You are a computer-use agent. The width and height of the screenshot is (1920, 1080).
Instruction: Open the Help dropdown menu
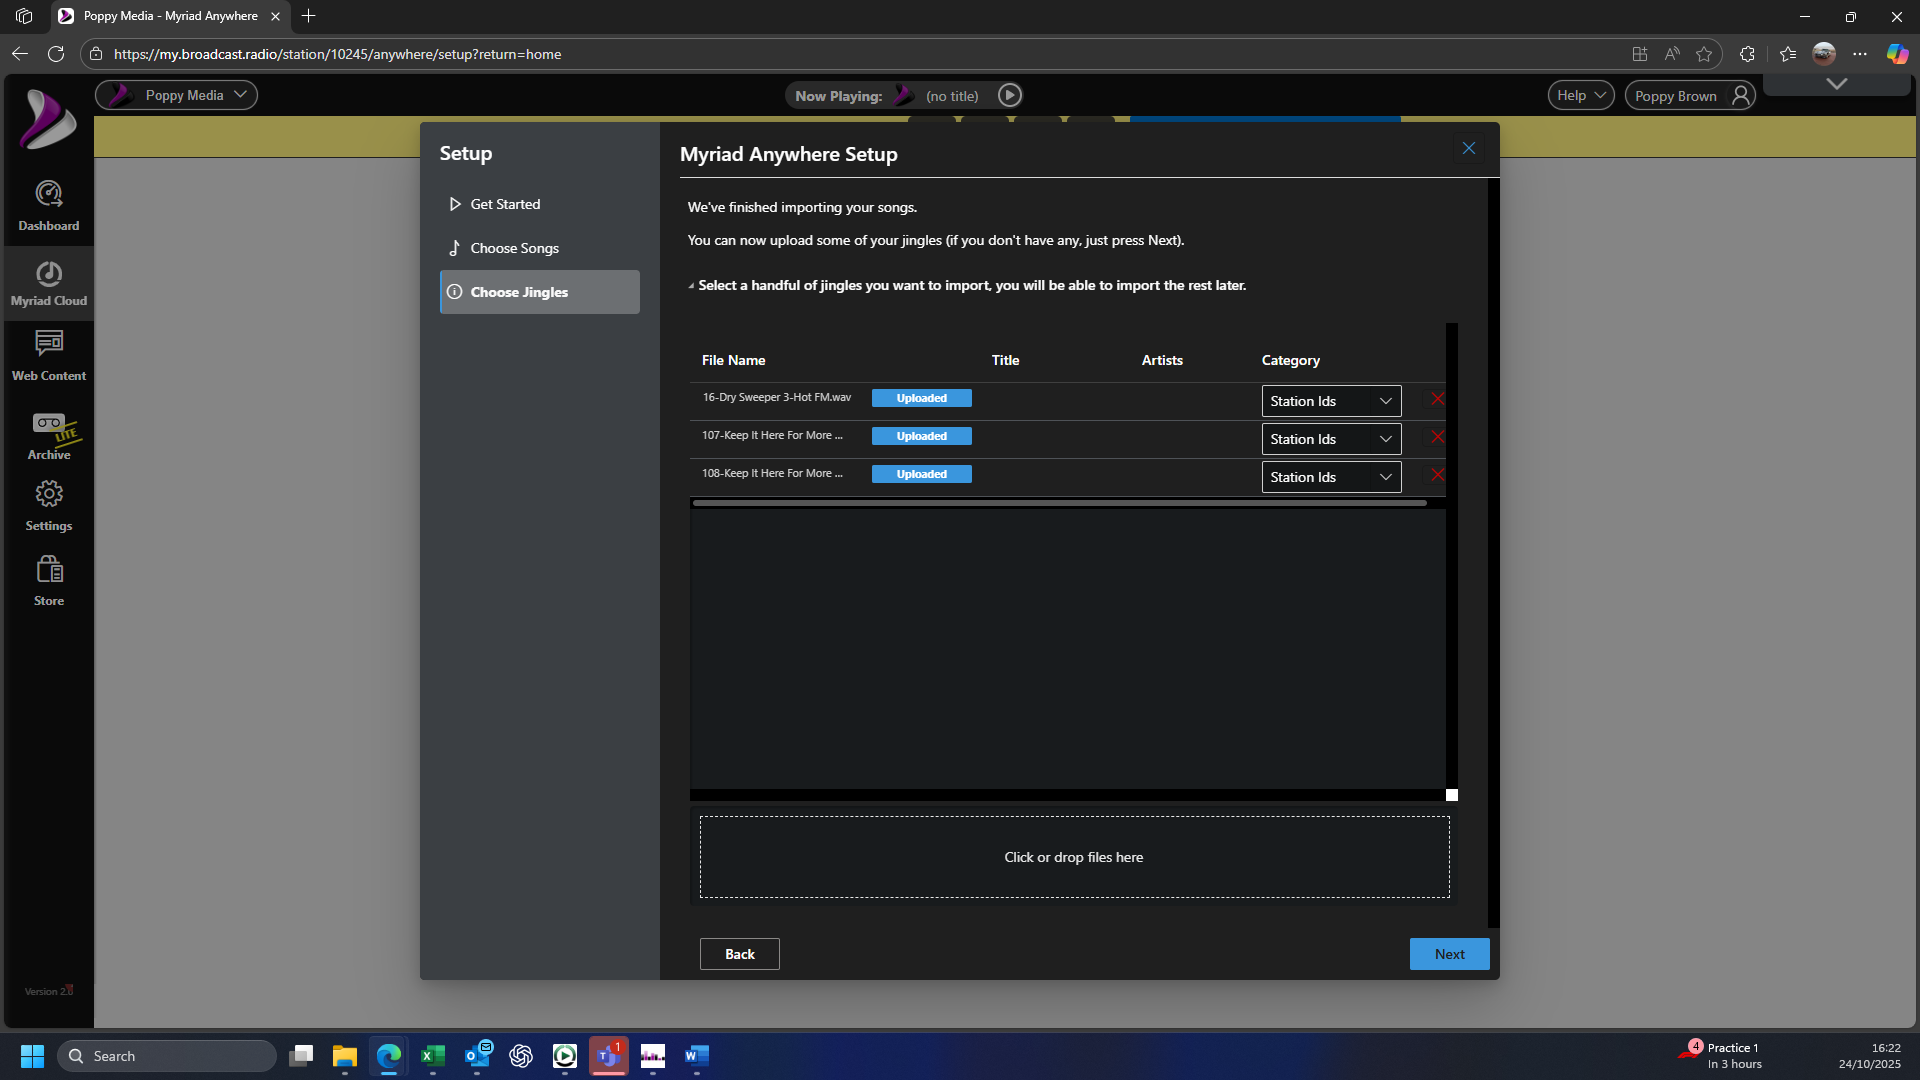(1580, 95)
